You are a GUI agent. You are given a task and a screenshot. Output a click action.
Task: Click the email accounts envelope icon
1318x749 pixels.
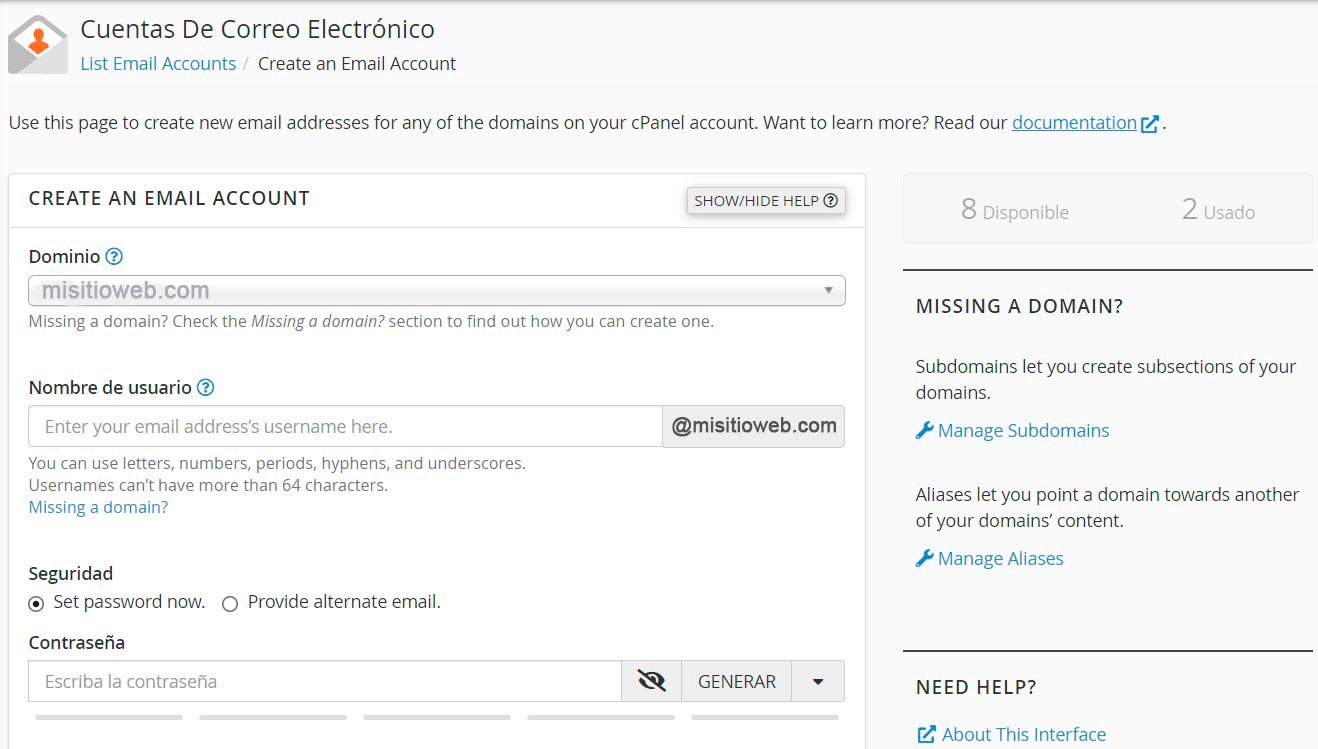[38, 45]
